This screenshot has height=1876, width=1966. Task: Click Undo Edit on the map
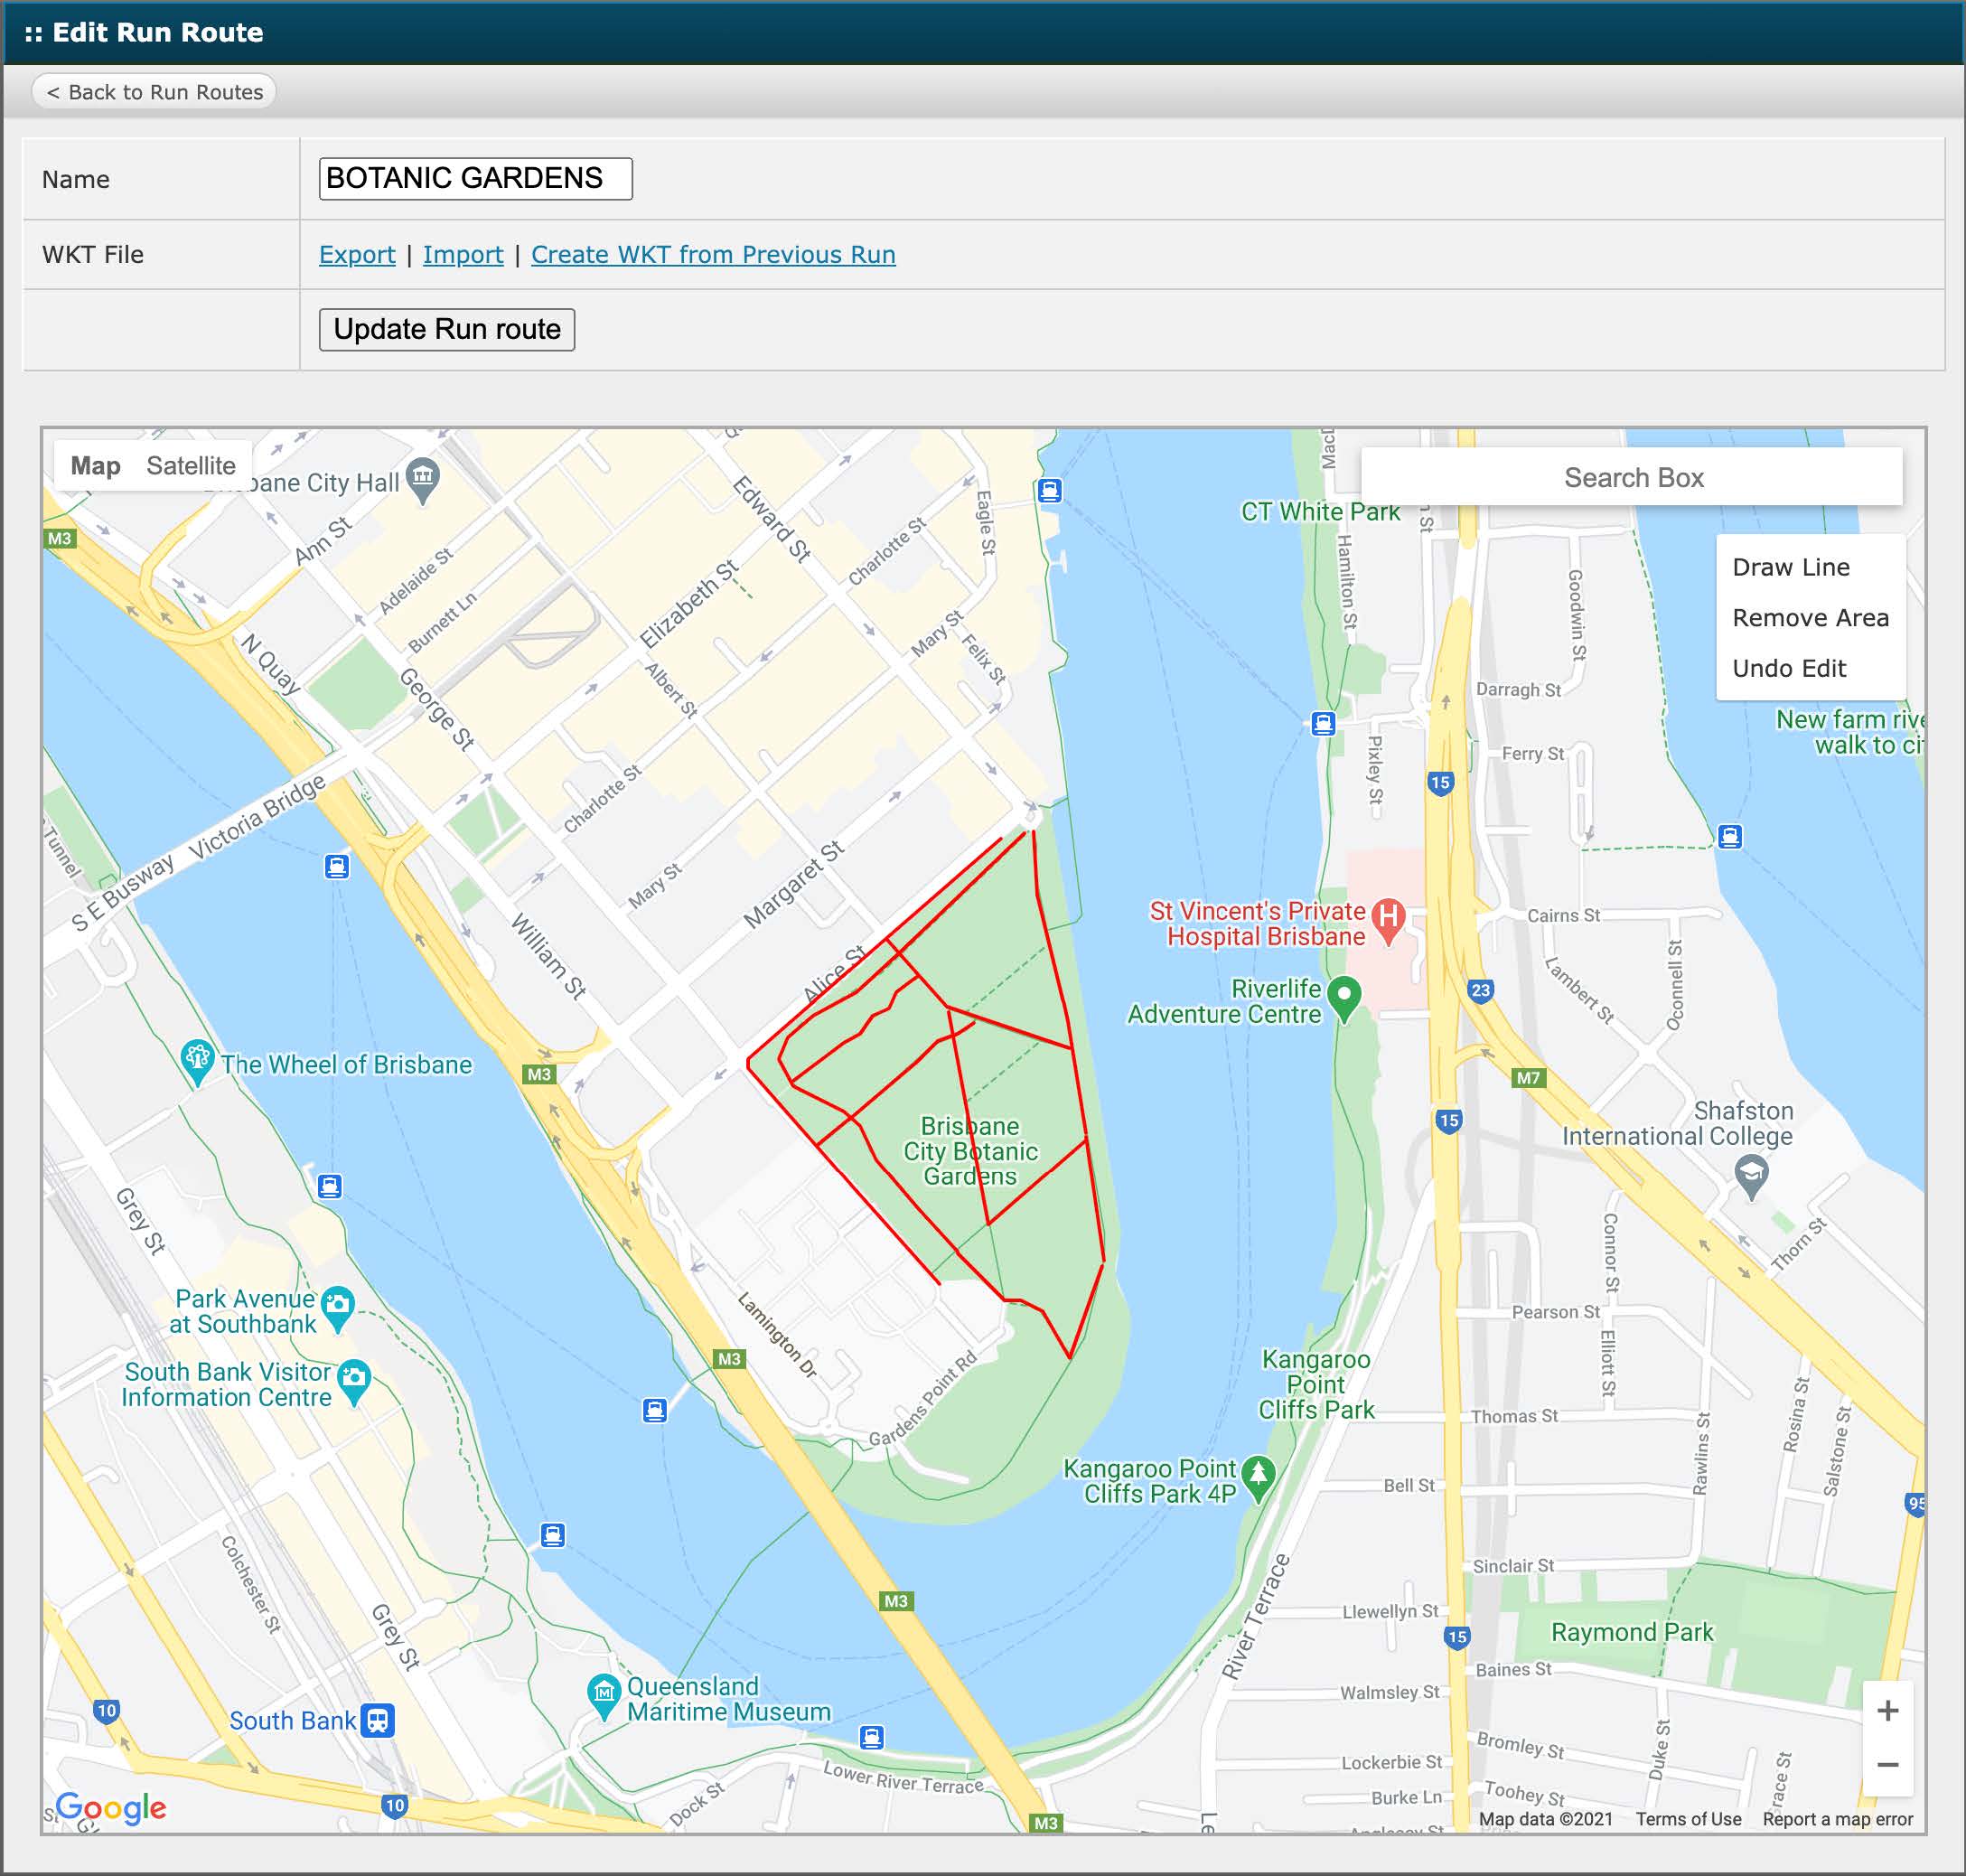1789,668
